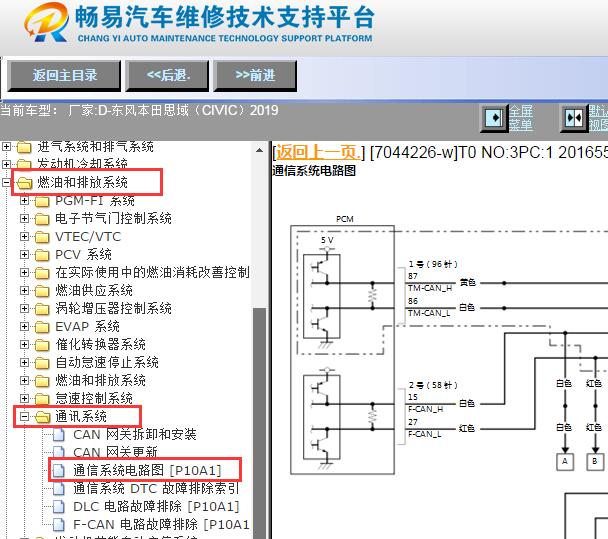Click the open 通讯系统 folder icon
The height and width of the screenshot is (539, 608).
click(42, 417)
